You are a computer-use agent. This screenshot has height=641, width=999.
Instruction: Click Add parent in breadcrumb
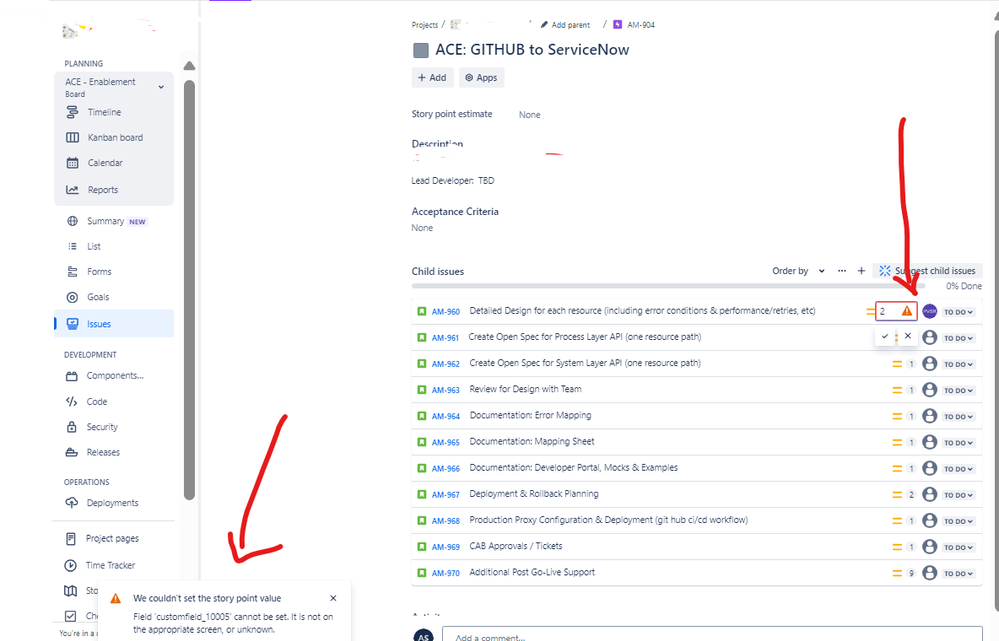(565, 25)
